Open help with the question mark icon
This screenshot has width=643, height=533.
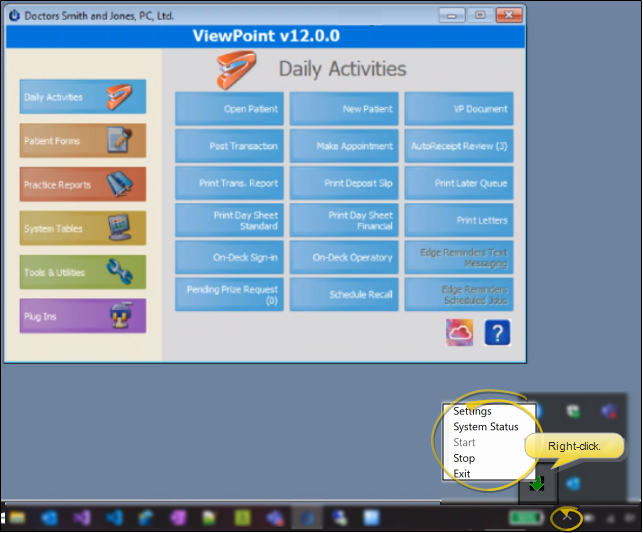tap(497, 333)
